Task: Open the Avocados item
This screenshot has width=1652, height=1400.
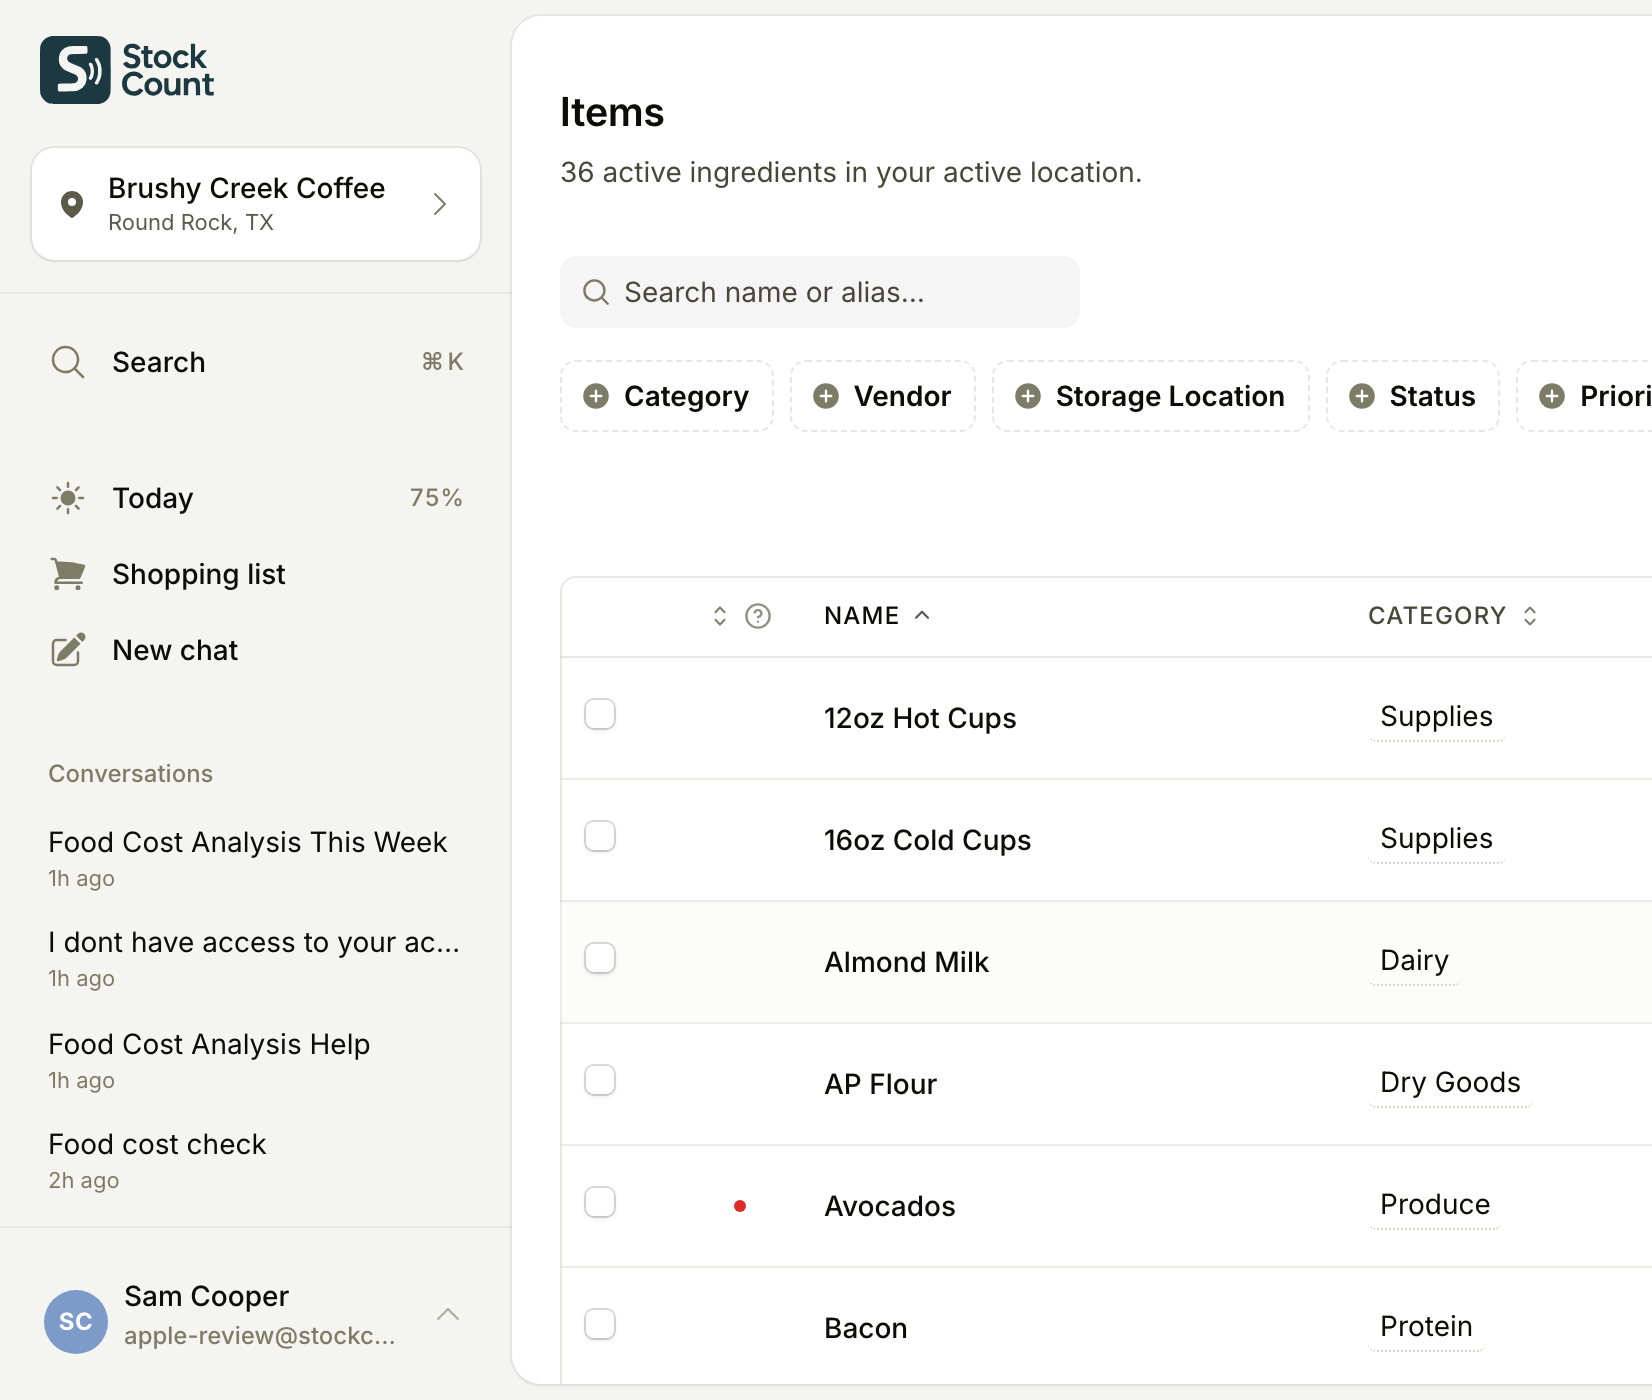Action: [889, 1206]
